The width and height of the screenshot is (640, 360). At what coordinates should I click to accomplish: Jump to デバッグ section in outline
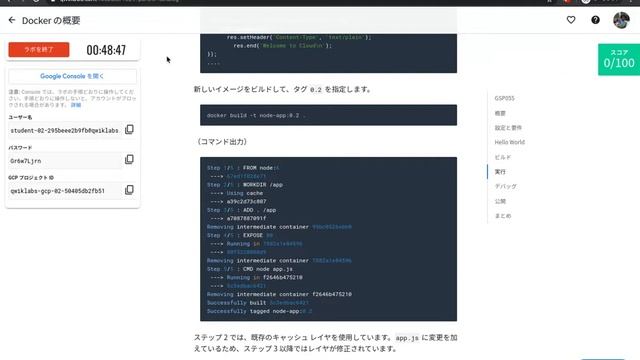click(505, 186)
